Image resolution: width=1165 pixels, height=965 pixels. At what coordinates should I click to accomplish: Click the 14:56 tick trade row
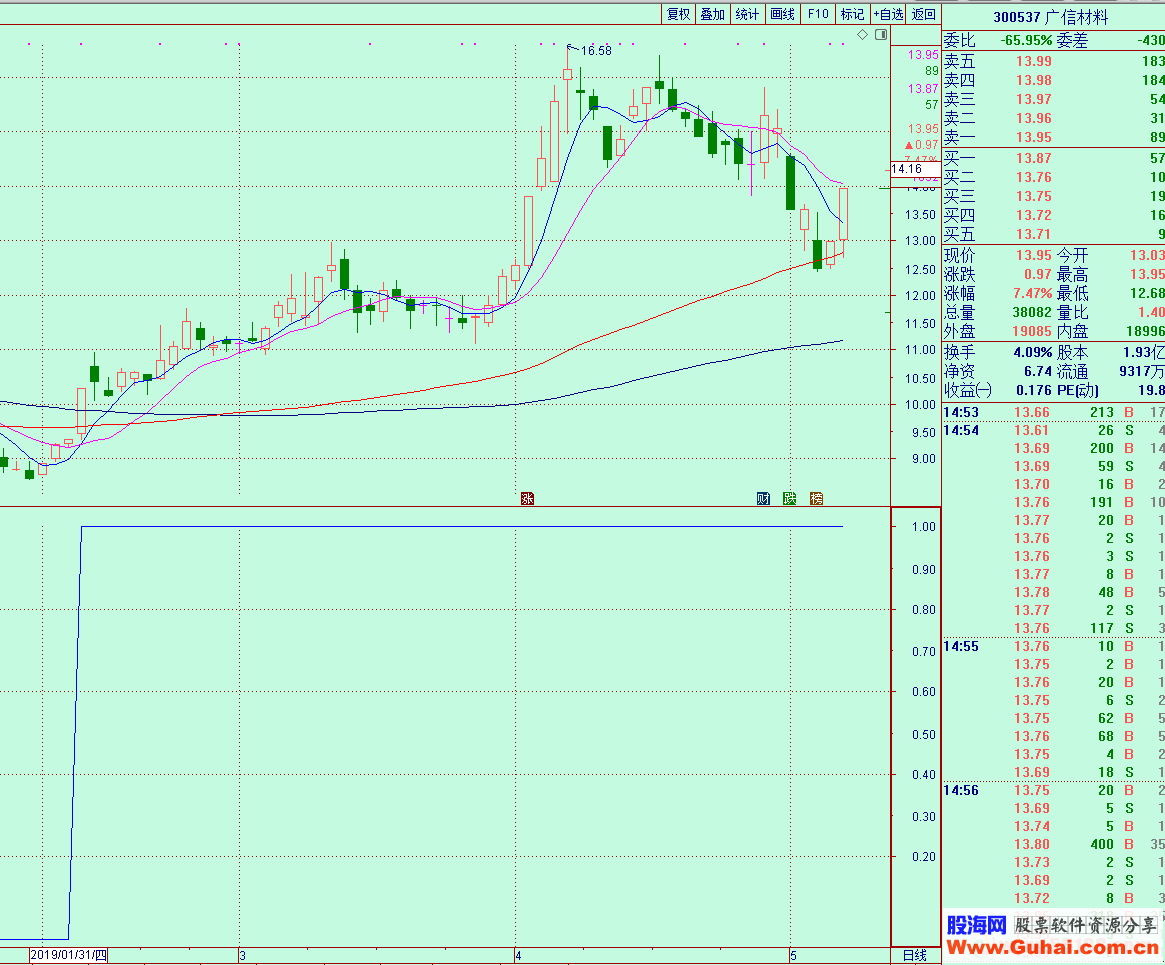coord(1054,790)
